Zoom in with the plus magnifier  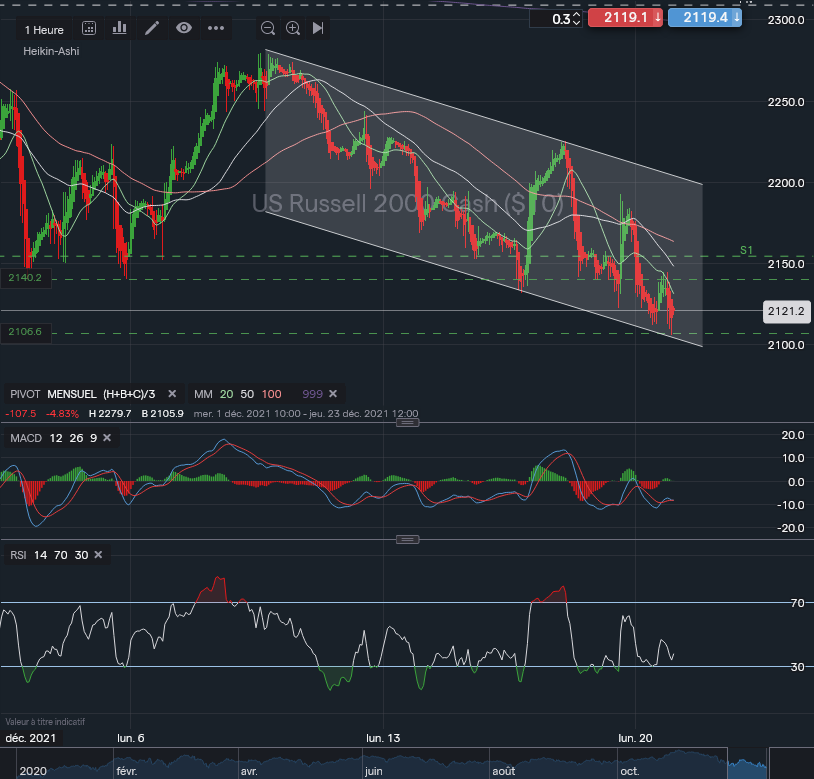(x=293, y=28)
